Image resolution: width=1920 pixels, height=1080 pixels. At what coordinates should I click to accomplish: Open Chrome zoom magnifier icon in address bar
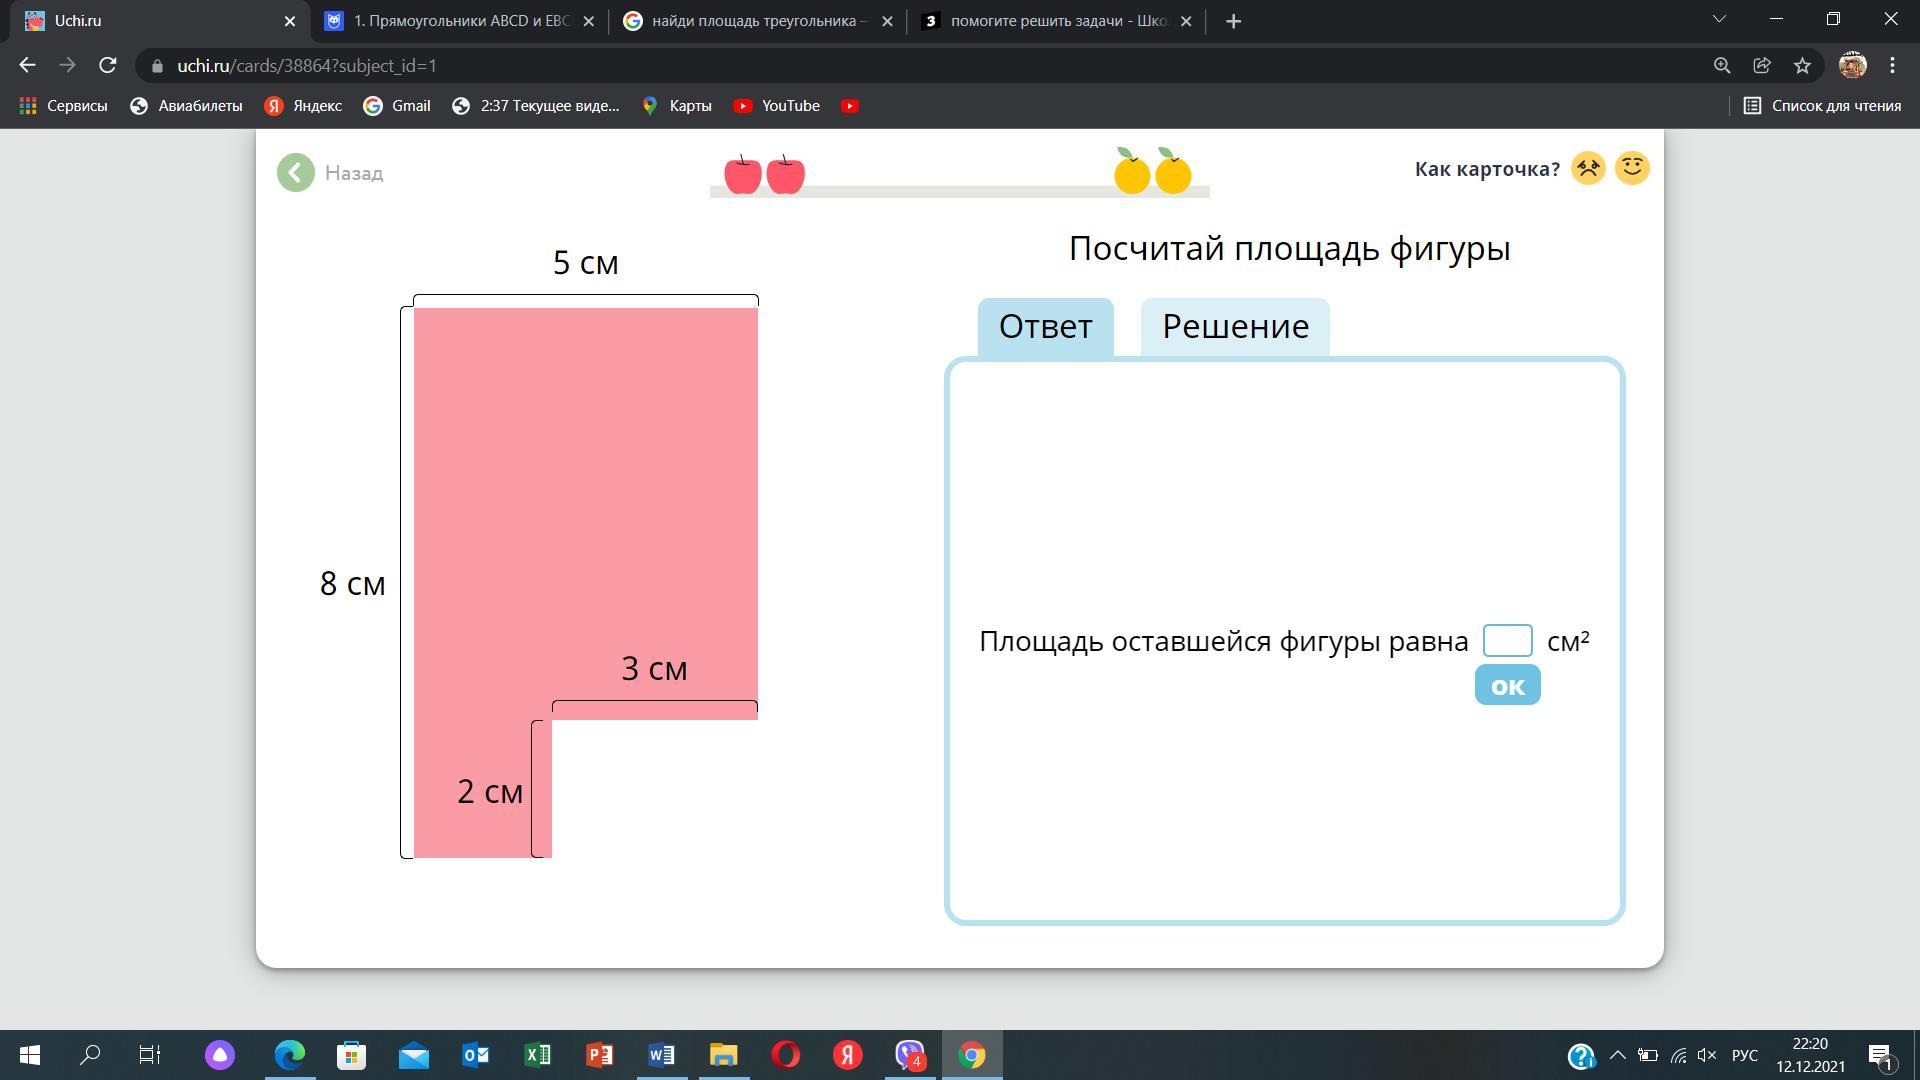(1722, 66)
